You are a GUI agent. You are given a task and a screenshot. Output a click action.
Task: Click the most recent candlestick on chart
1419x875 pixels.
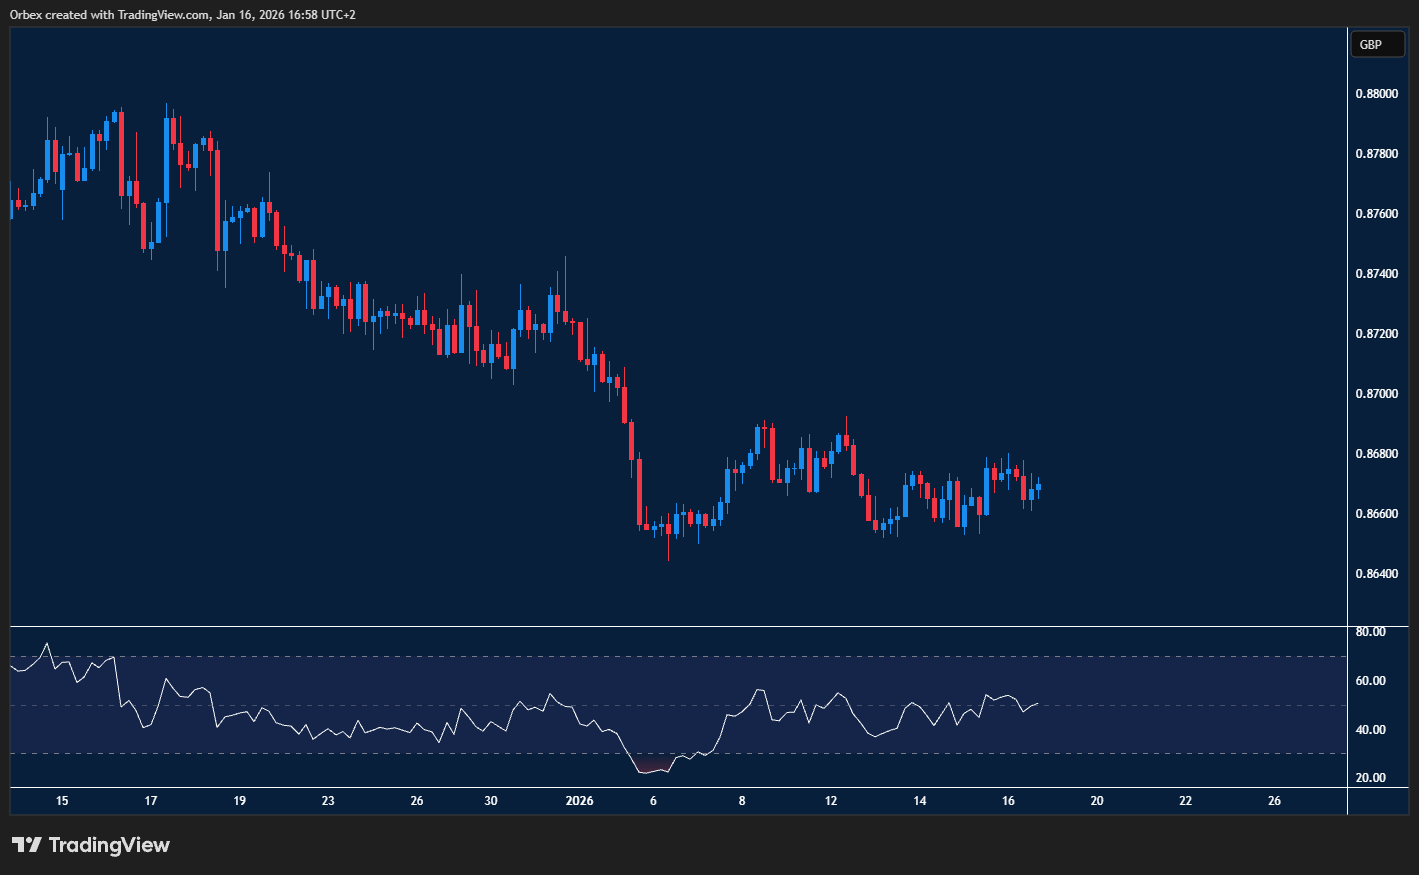(x=1038, y=488)
